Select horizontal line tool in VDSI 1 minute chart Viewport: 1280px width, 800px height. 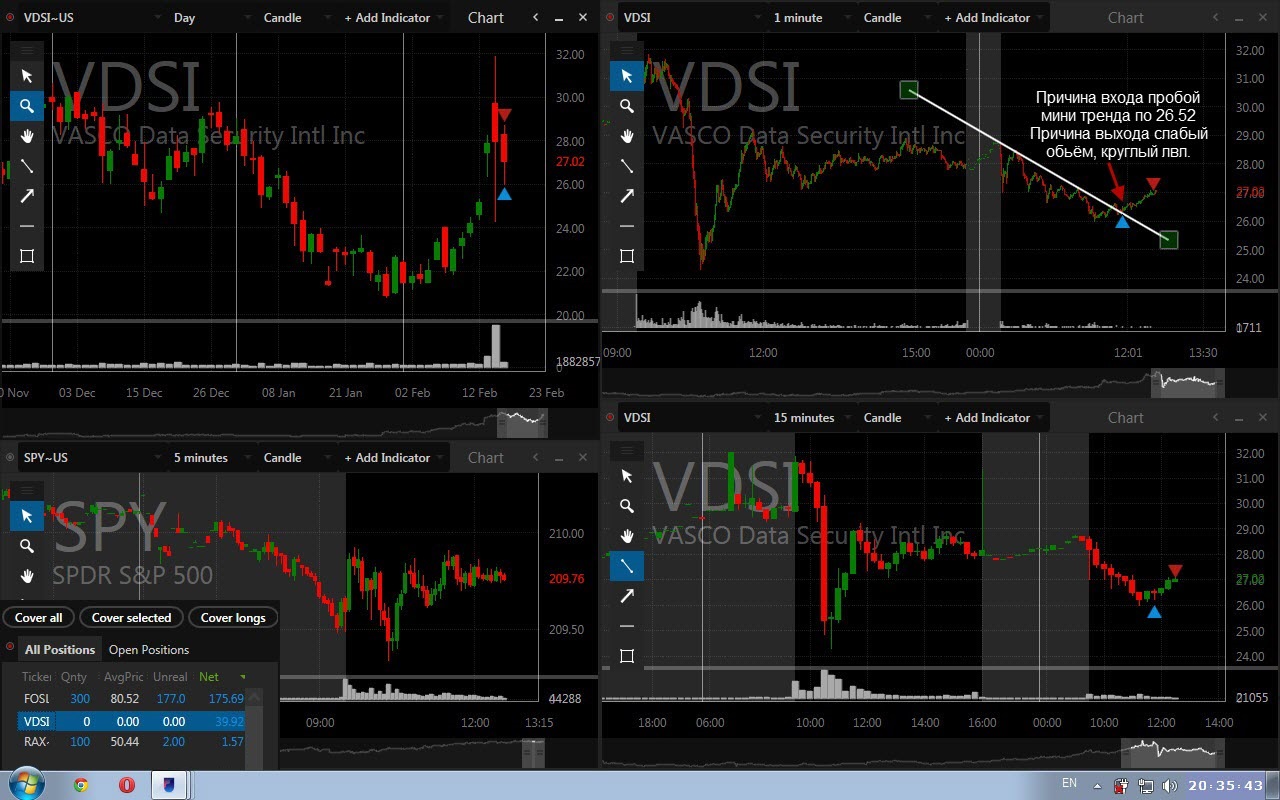(627, 226)
